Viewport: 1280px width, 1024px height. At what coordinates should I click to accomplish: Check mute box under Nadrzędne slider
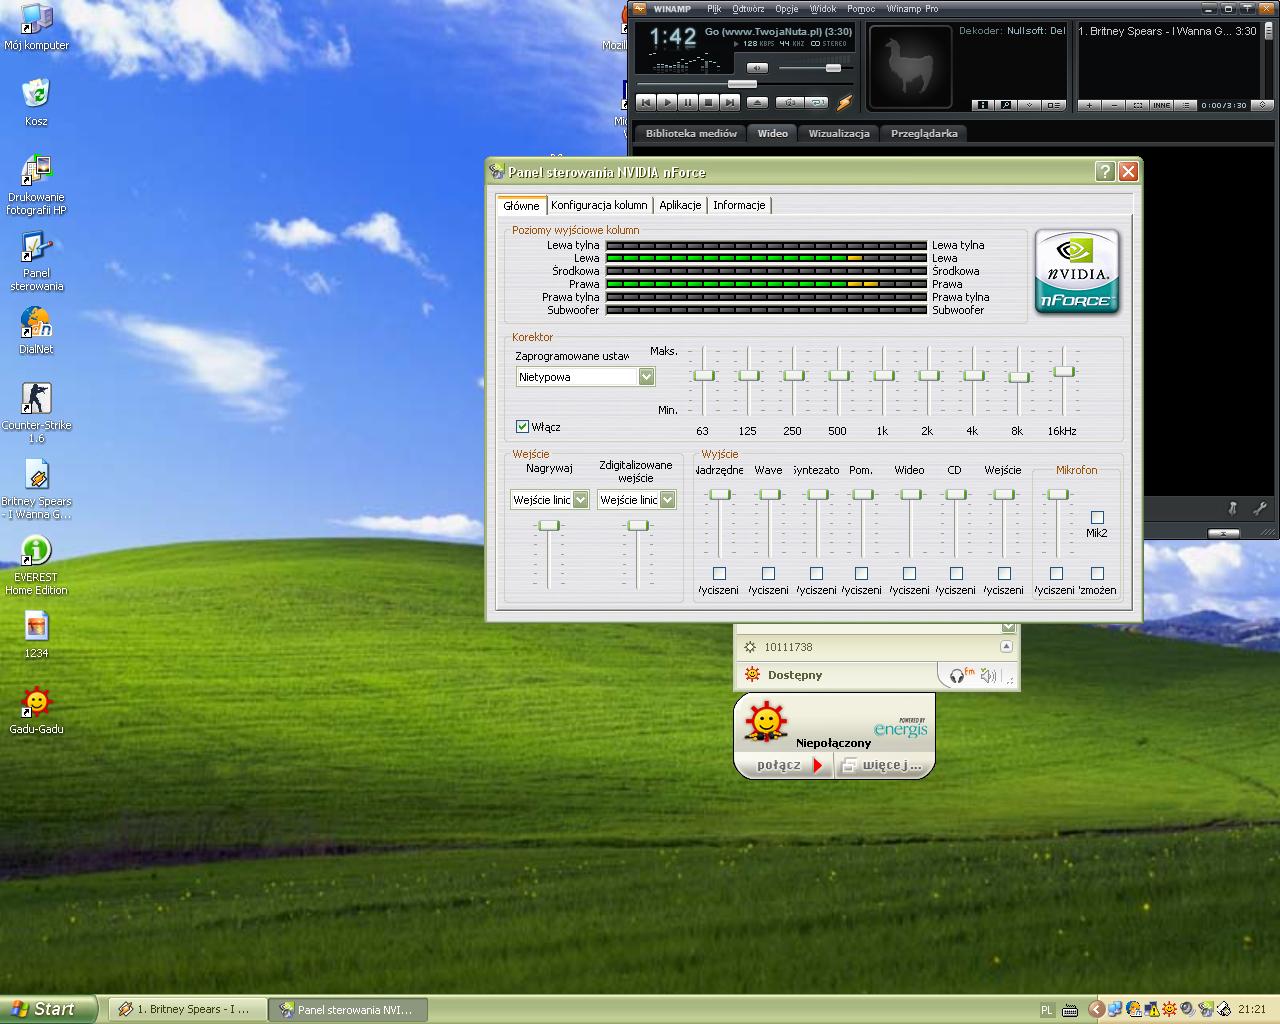[719, 573]
